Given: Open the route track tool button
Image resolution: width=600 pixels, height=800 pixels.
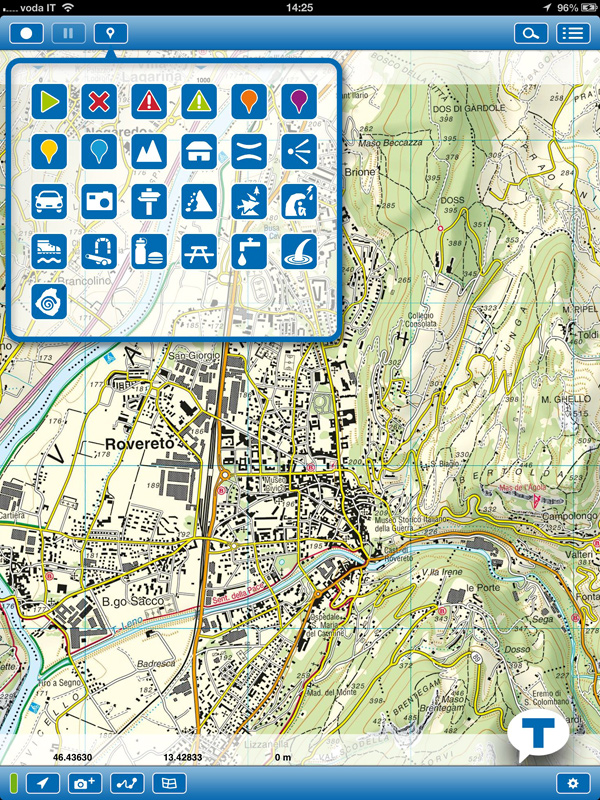Looking at the screenshot, I should coord(127,783).
